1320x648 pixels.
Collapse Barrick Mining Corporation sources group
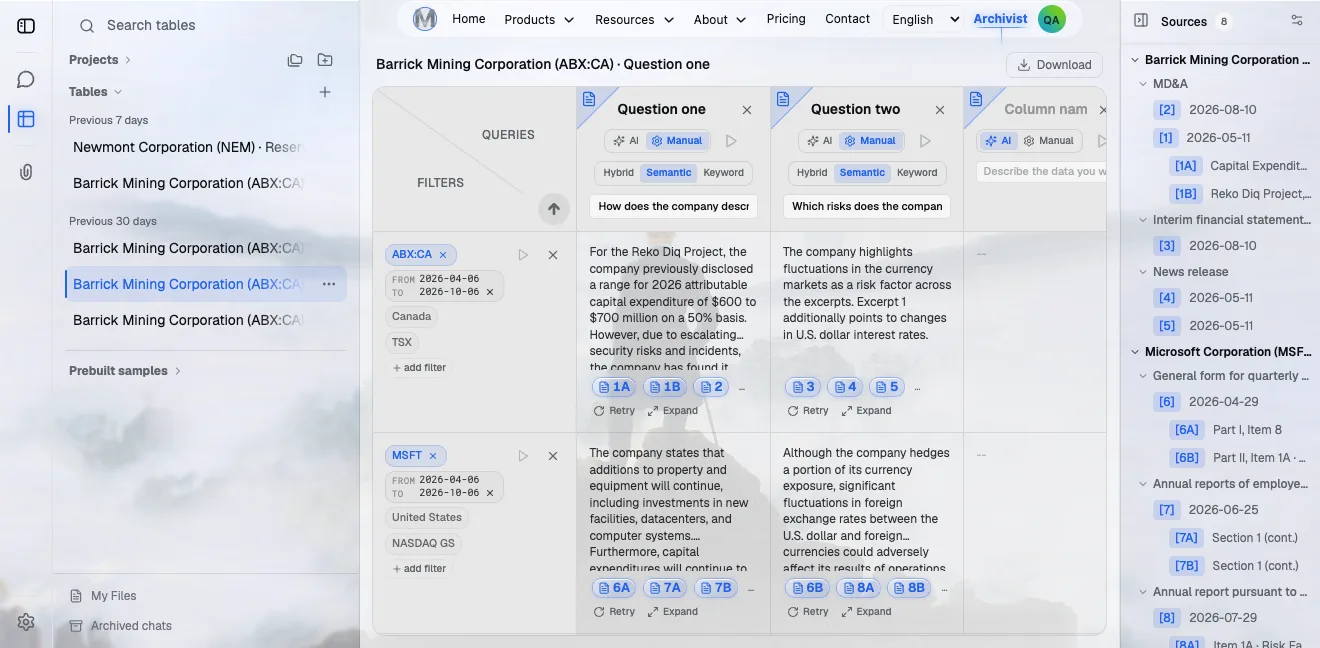[1136, 60]
